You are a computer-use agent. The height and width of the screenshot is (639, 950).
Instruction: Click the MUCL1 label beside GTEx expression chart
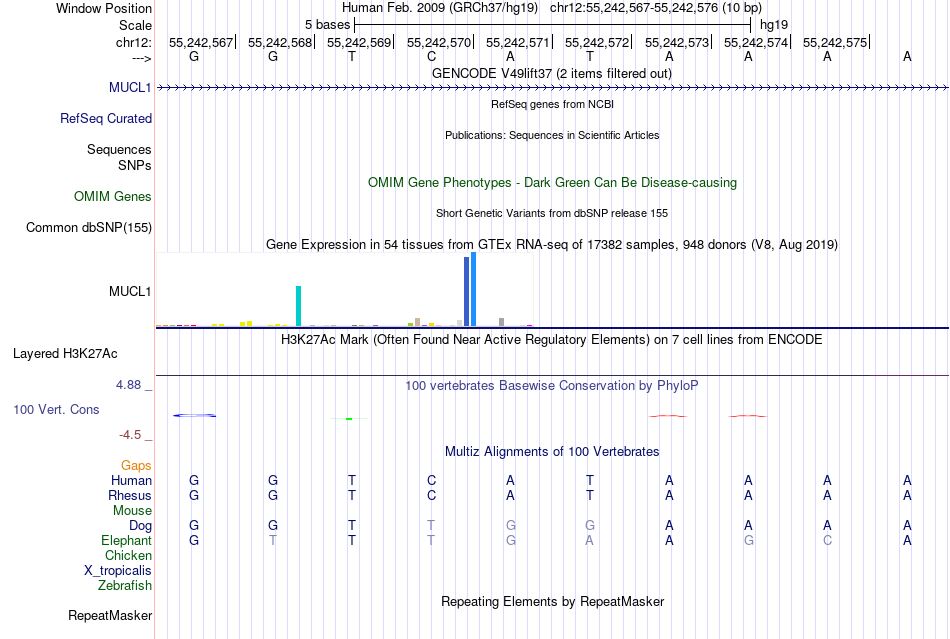tap(130, 292)
